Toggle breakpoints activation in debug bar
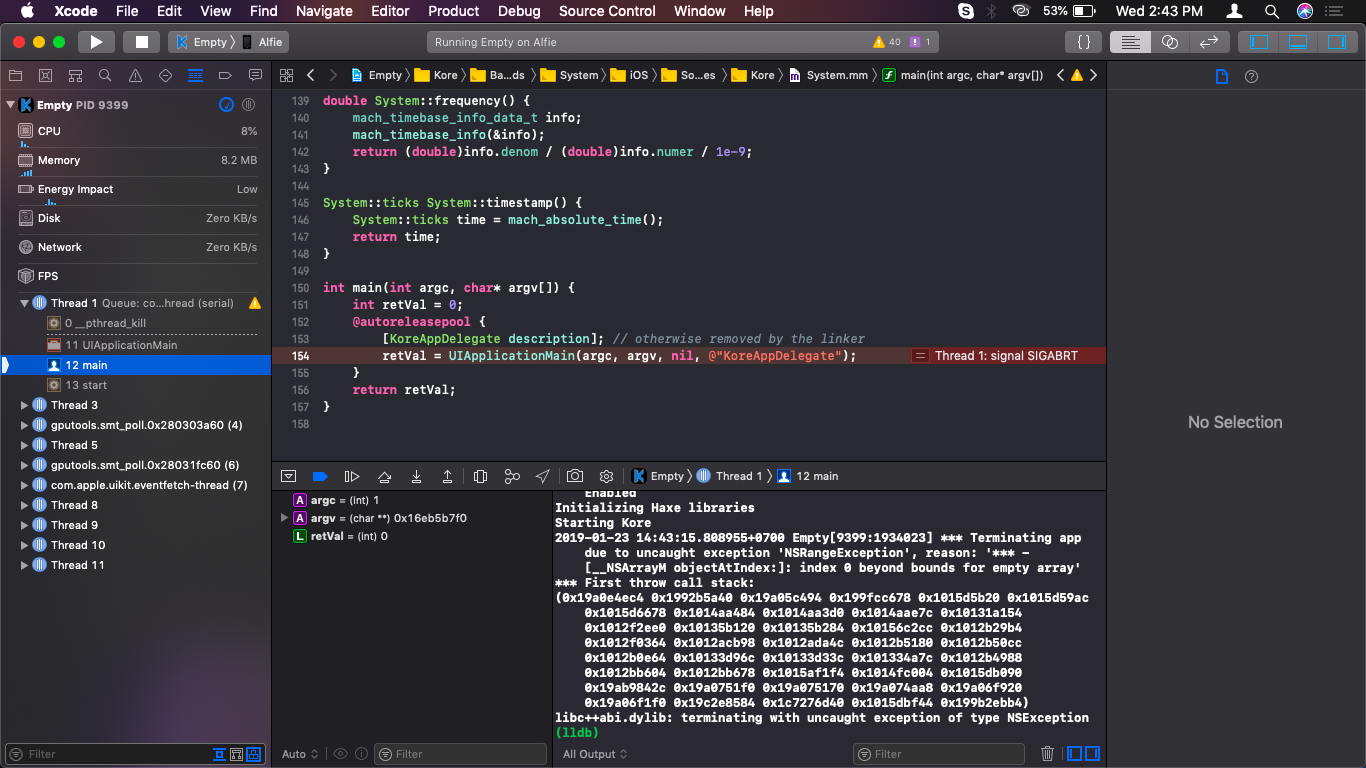 coord(321,477)
